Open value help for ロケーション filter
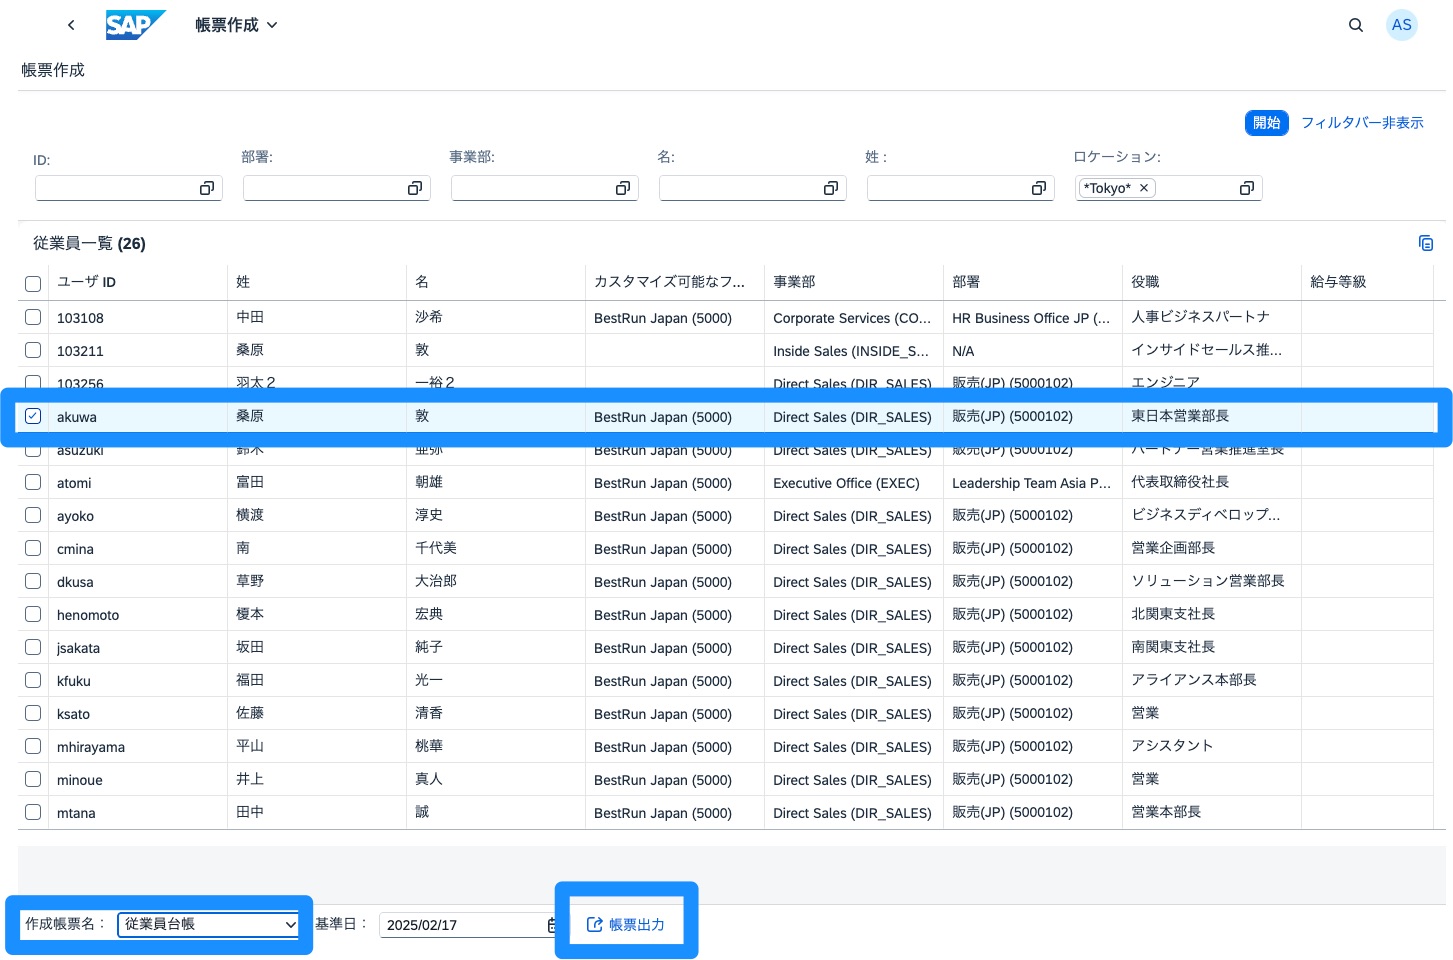The height and width of the screenshot is (960, 1453). pos(1247,188)
